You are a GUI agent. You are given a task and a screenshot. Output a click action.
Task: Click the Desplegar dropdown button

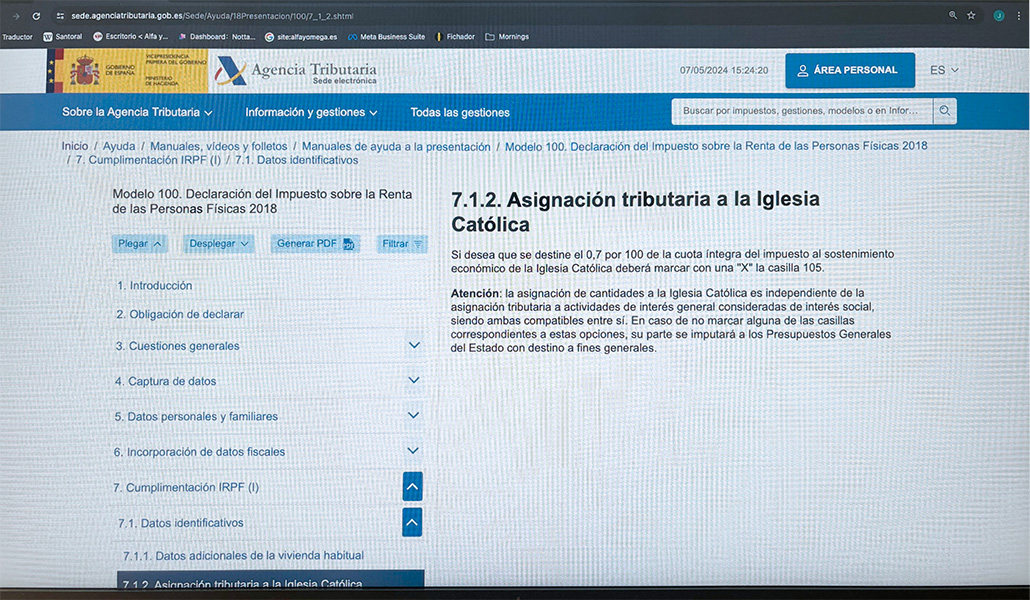coord(218,243)
